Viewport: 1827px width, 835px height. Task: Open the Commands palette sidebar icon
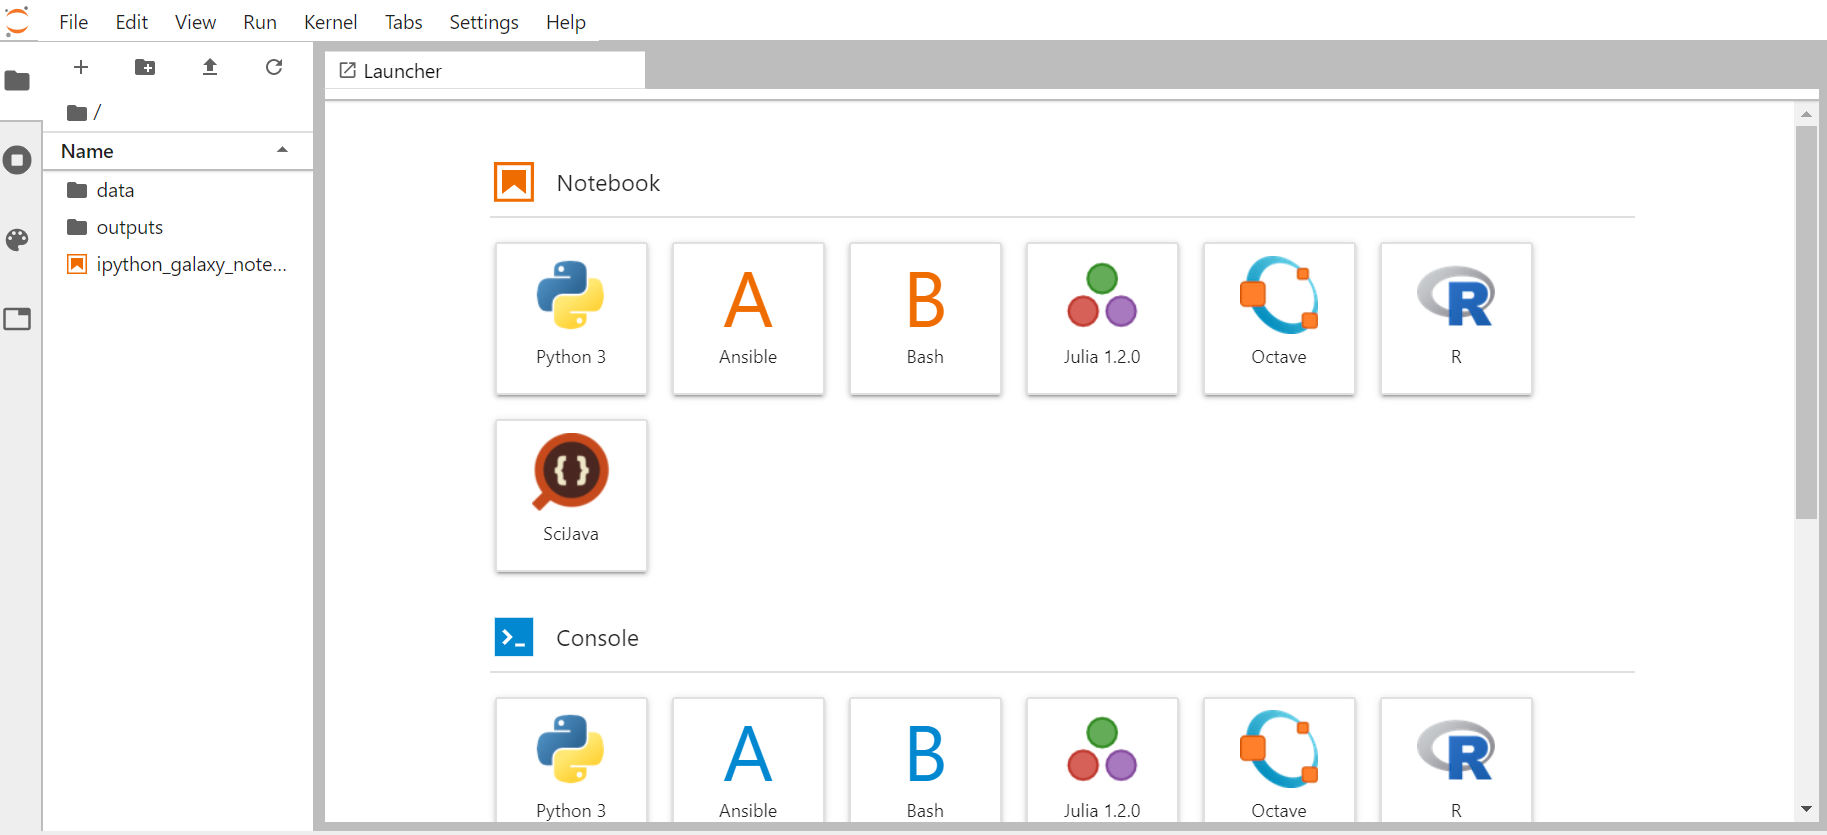[17, 239]
